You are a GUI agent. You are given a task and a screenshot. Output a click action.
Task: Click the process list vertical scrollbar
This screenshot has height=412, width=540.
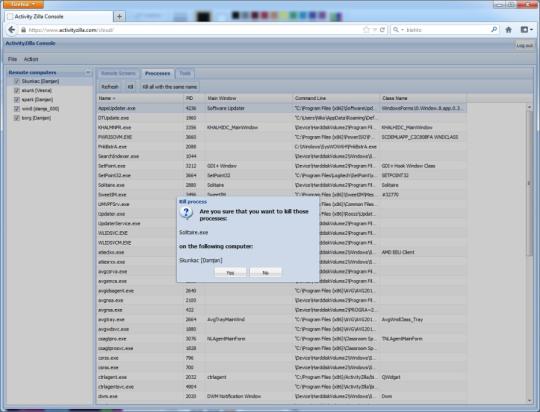[x=529, y=183]
